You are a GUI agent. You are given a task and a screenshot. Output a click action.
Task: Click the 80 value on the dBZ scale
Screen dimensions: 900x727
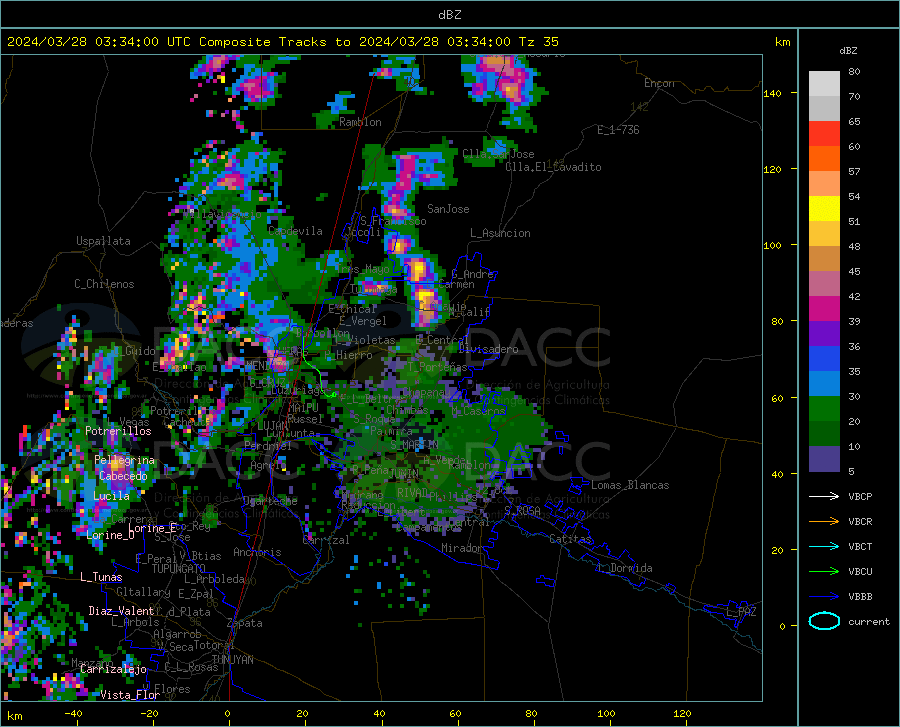pos(854,72)
